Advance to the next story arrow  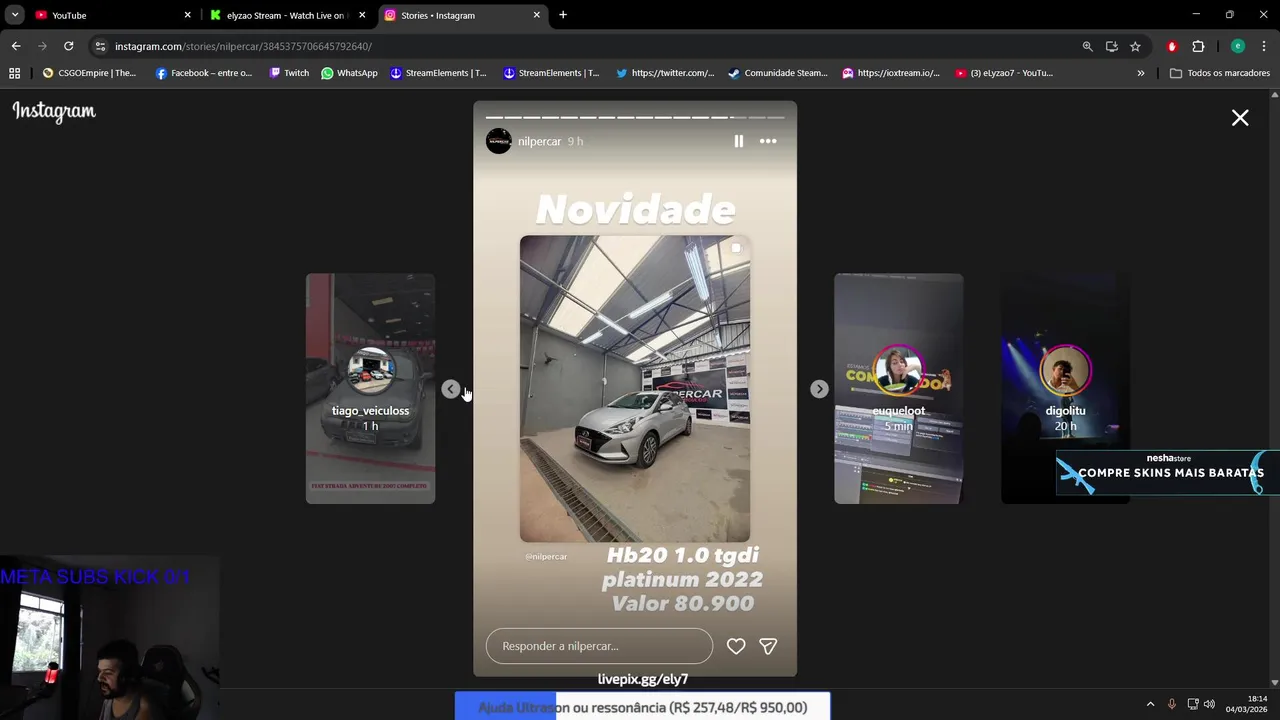[x=819, y=389]
